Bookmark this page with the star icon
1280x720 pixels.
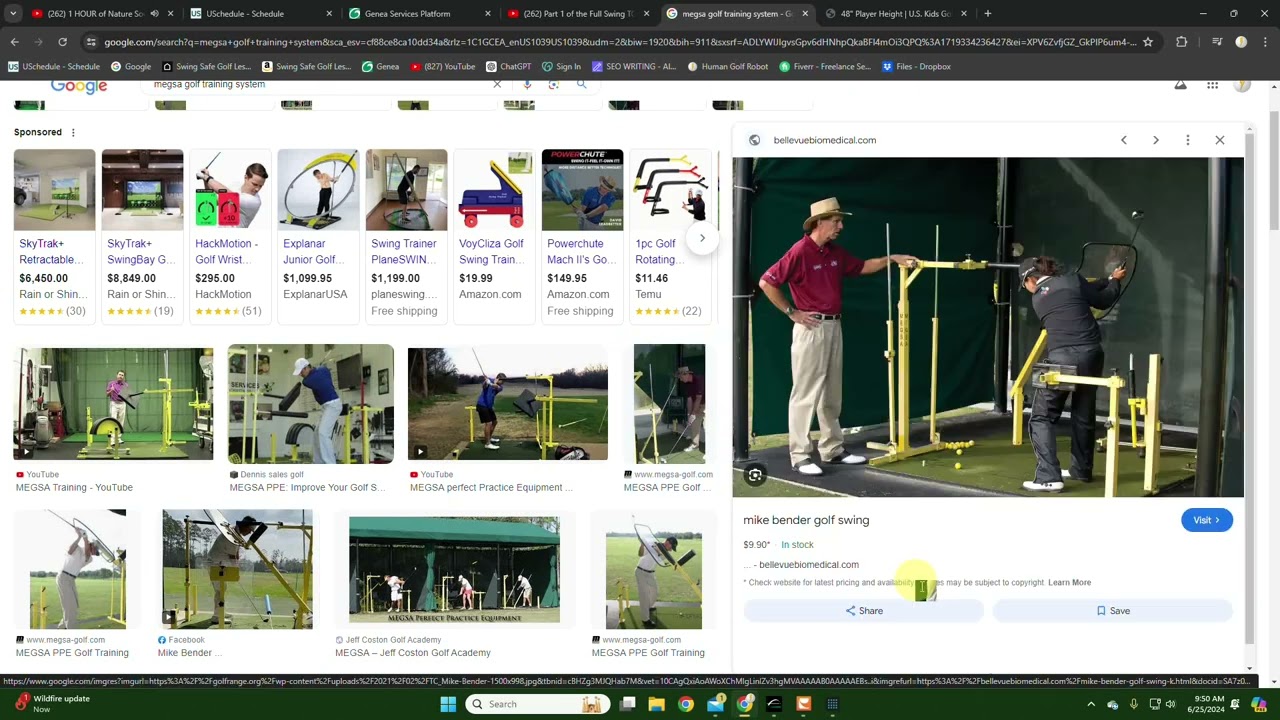(1148, 42)
